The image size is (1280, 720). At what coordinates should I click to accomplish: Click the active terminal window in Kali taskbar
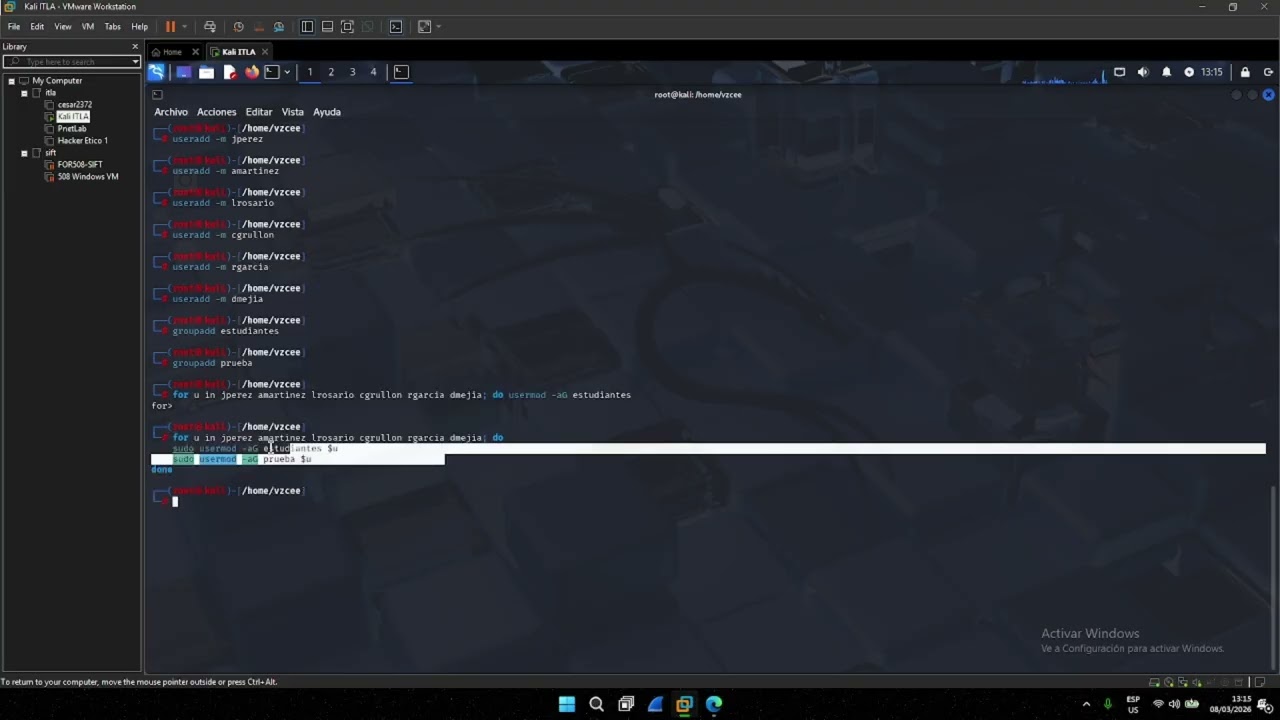pyautogui.click(x=401, y=72)
